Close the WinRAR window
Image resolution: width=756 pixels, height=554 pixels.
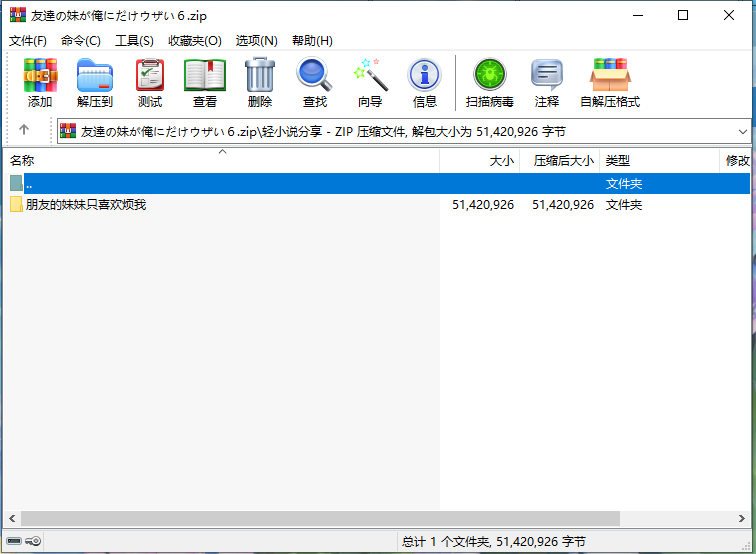pos(729,15)
